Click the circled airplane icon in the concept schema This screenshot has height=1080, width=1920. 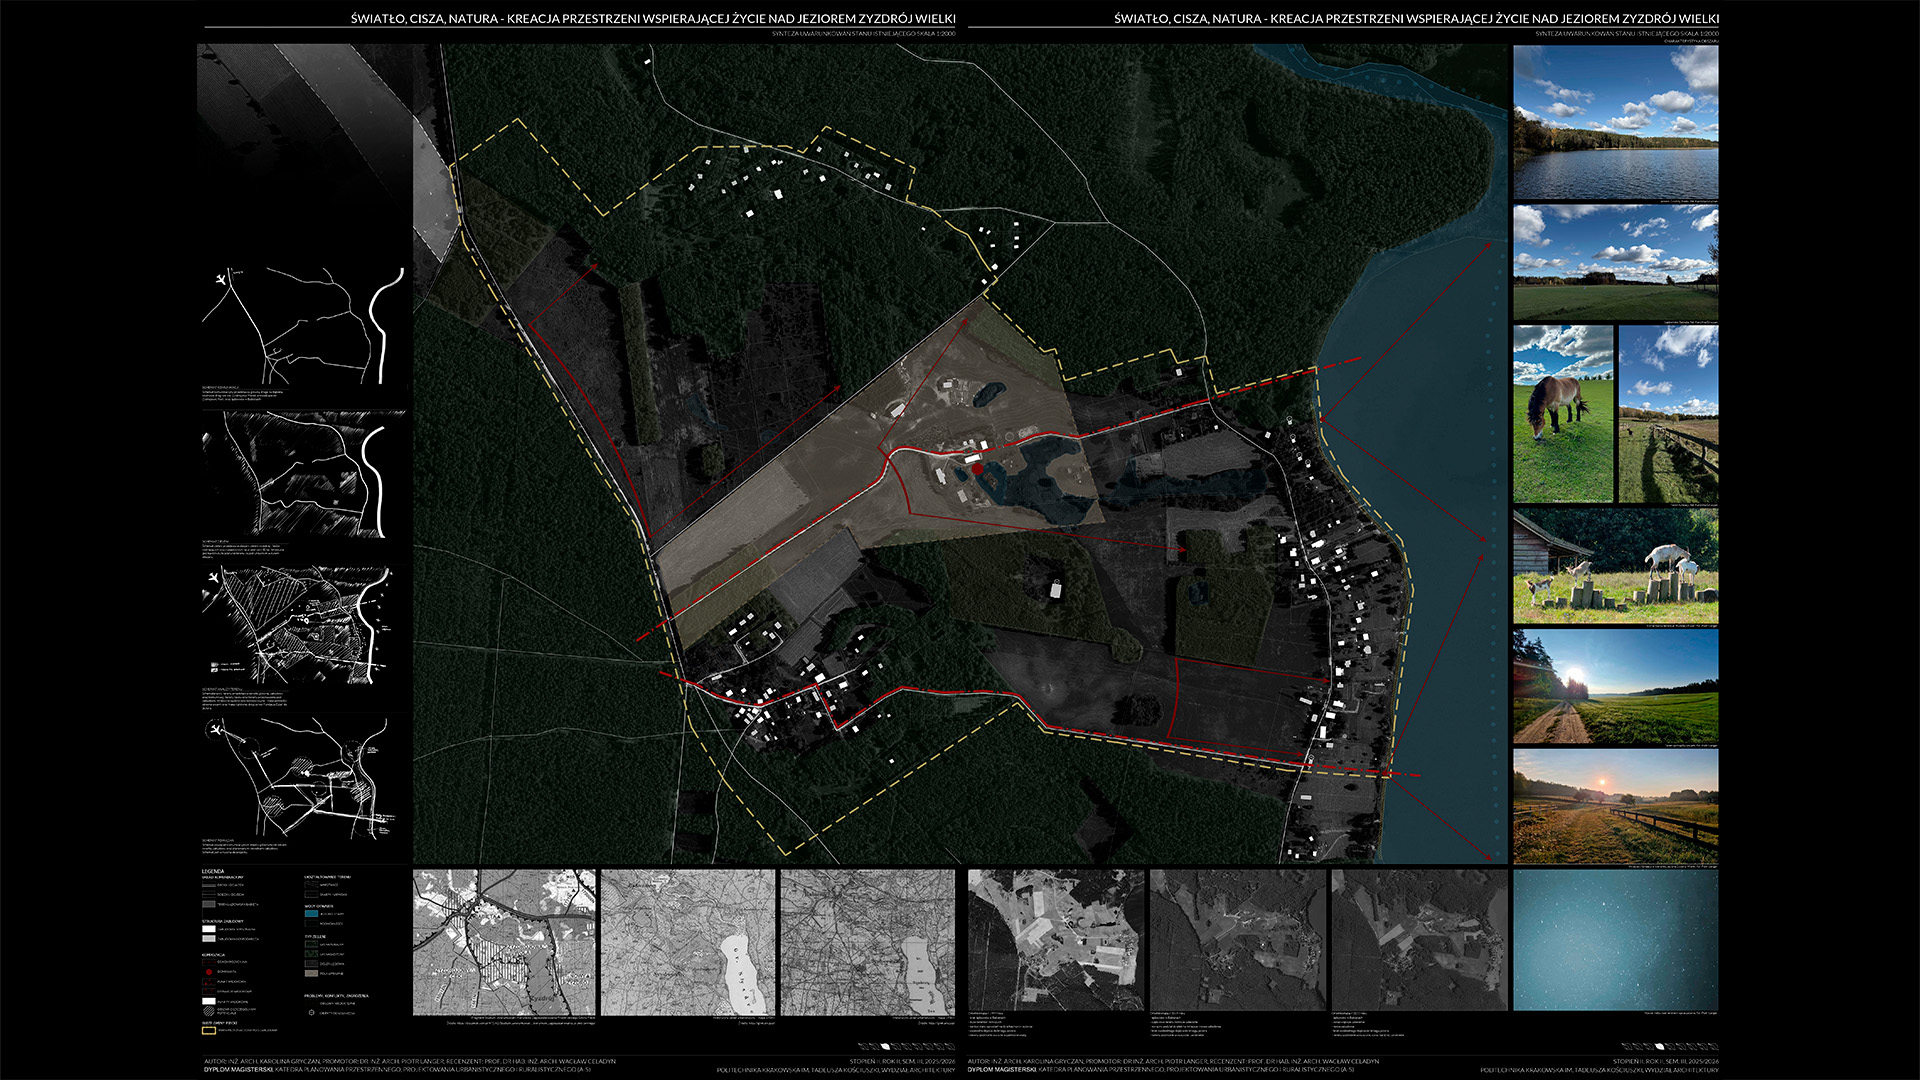pyautogui.click(x=216, y=731)
